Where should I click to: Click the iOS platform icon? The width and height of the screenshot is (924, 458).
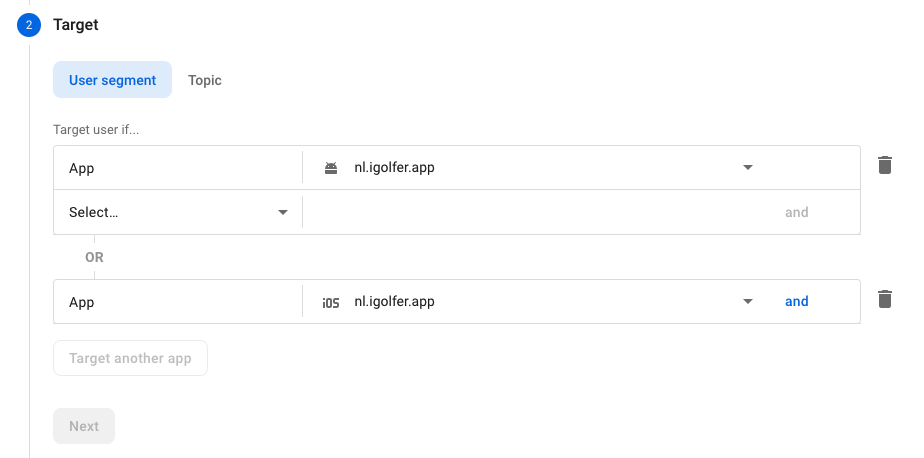(x=331, y=302)
